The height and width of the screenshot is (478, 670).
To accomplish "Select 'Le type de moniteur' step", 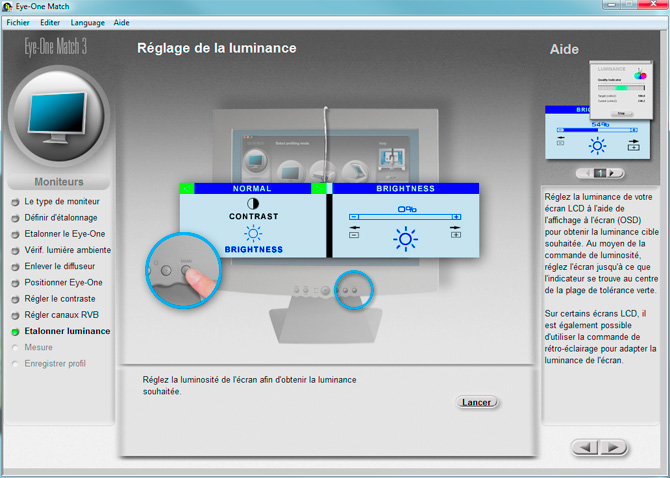I will 62,202.
